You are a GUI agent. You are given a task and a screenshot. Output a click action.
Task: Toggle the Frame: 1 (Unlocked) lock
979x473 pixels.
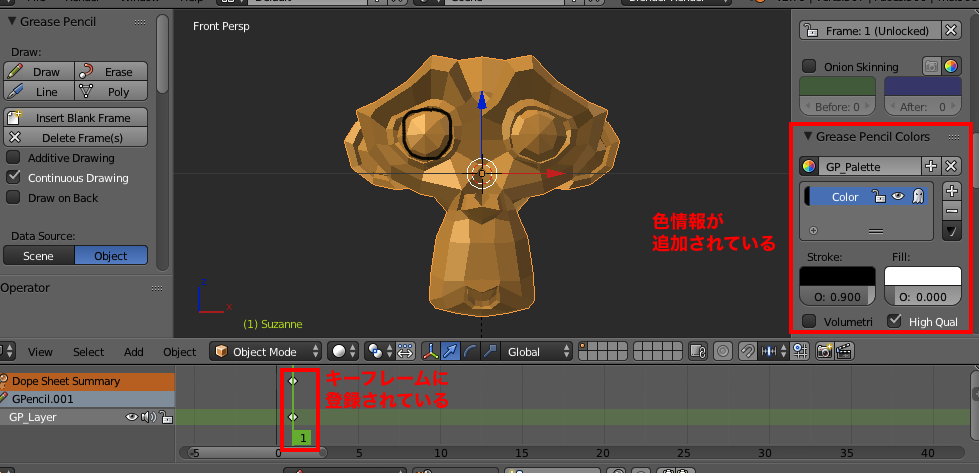(810, 31)
